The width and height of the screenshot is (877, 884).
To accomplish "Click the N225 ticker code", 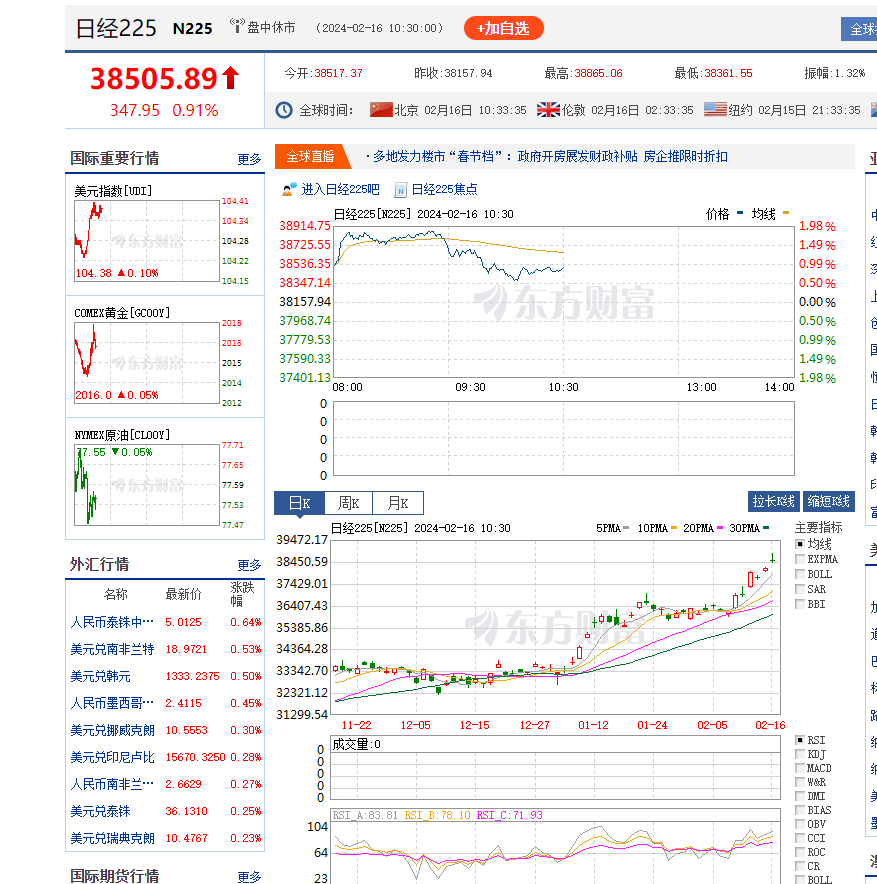I will click(x=193, y=29).
